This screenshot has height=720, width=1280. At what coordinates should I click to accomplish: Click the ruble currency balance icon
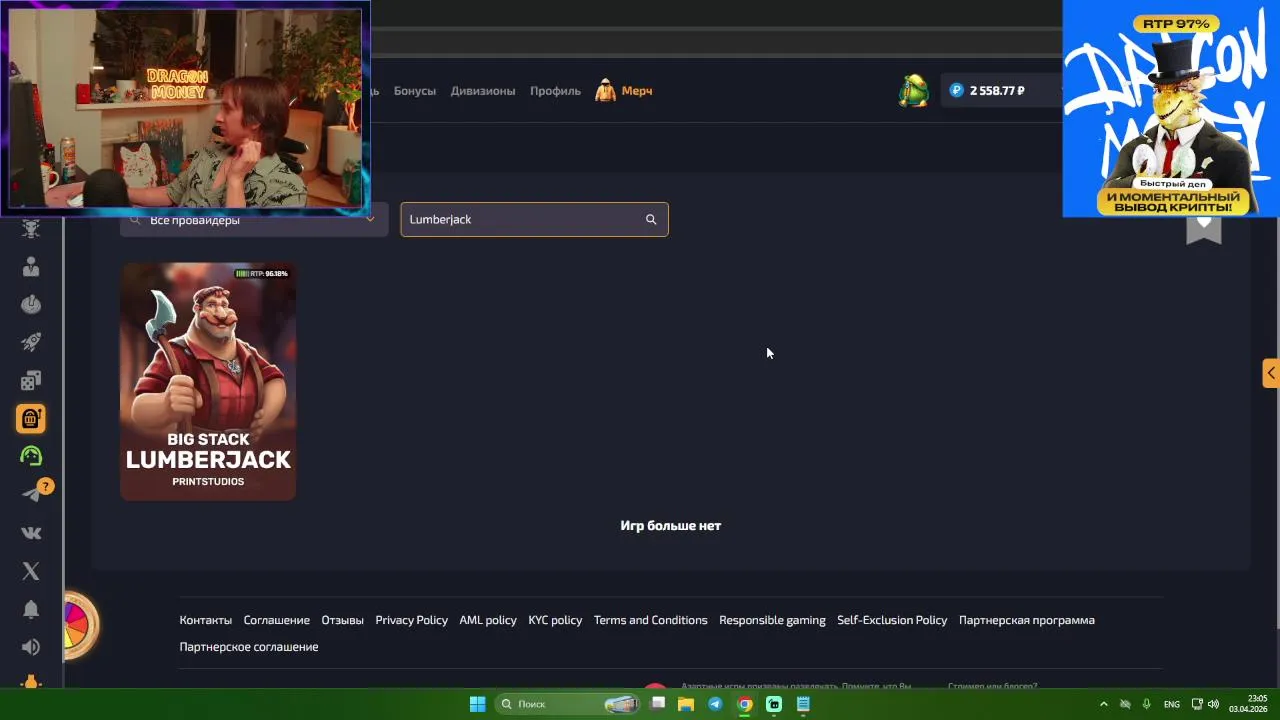(956, 90)
